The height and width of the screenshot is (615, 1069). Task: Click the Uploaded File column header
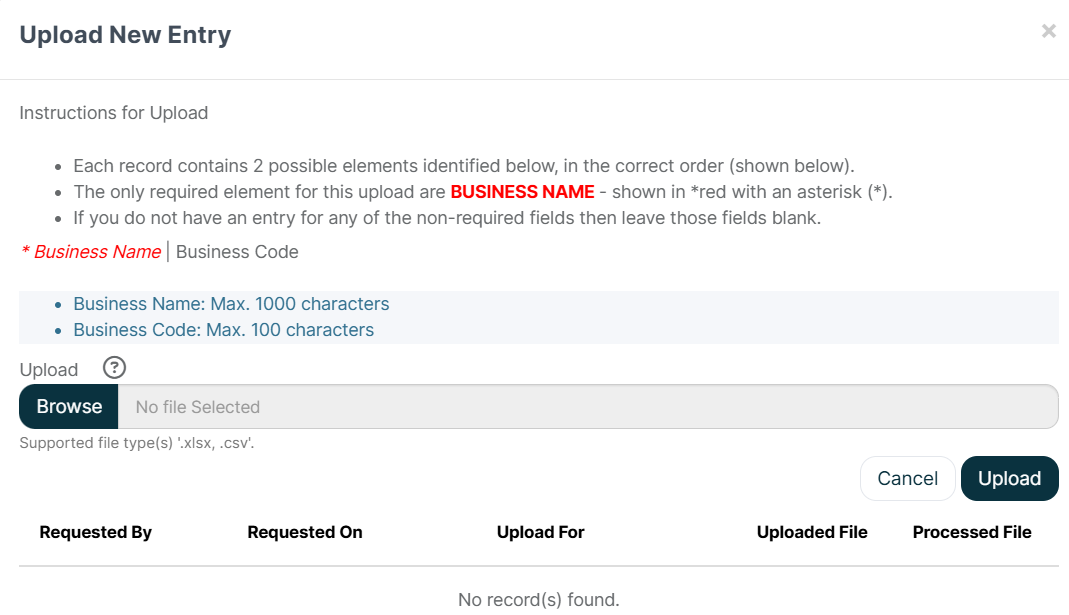coord(812,532)
